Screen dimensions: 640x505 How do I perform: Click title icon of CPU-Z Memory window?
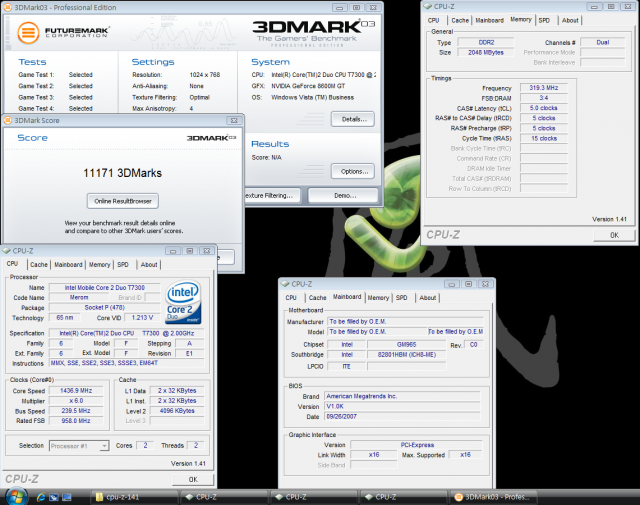coord(428,7)
